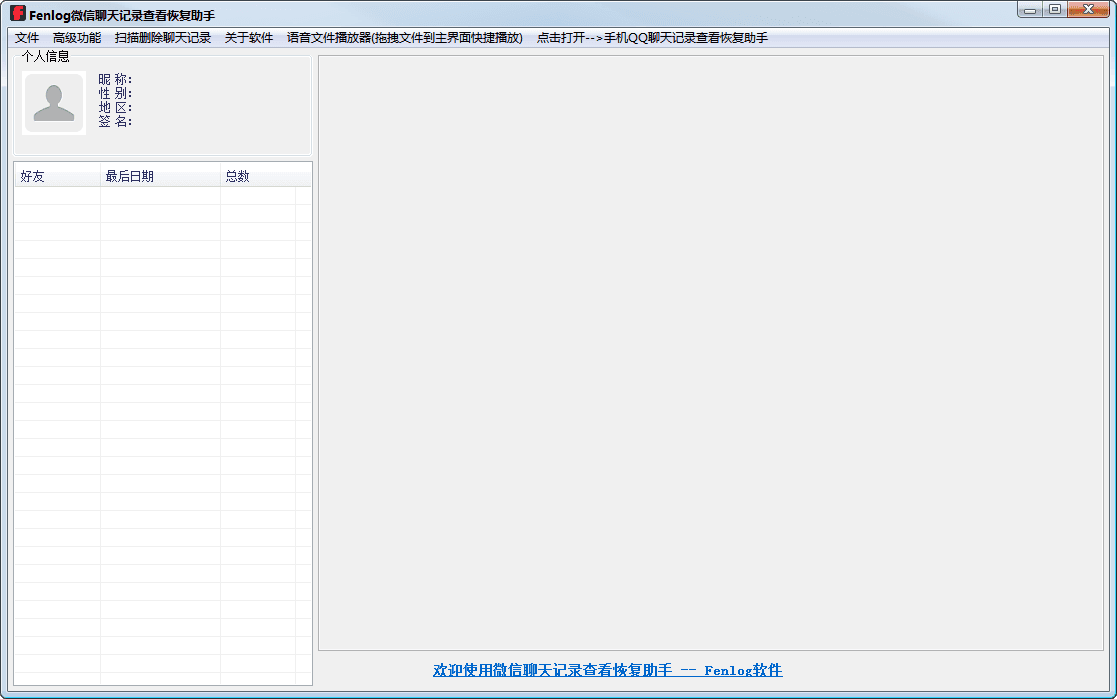The height and width of the screenshot is (699, 1117).
Task: Click the 个人信息 group box title
Action: pos(46,57)
